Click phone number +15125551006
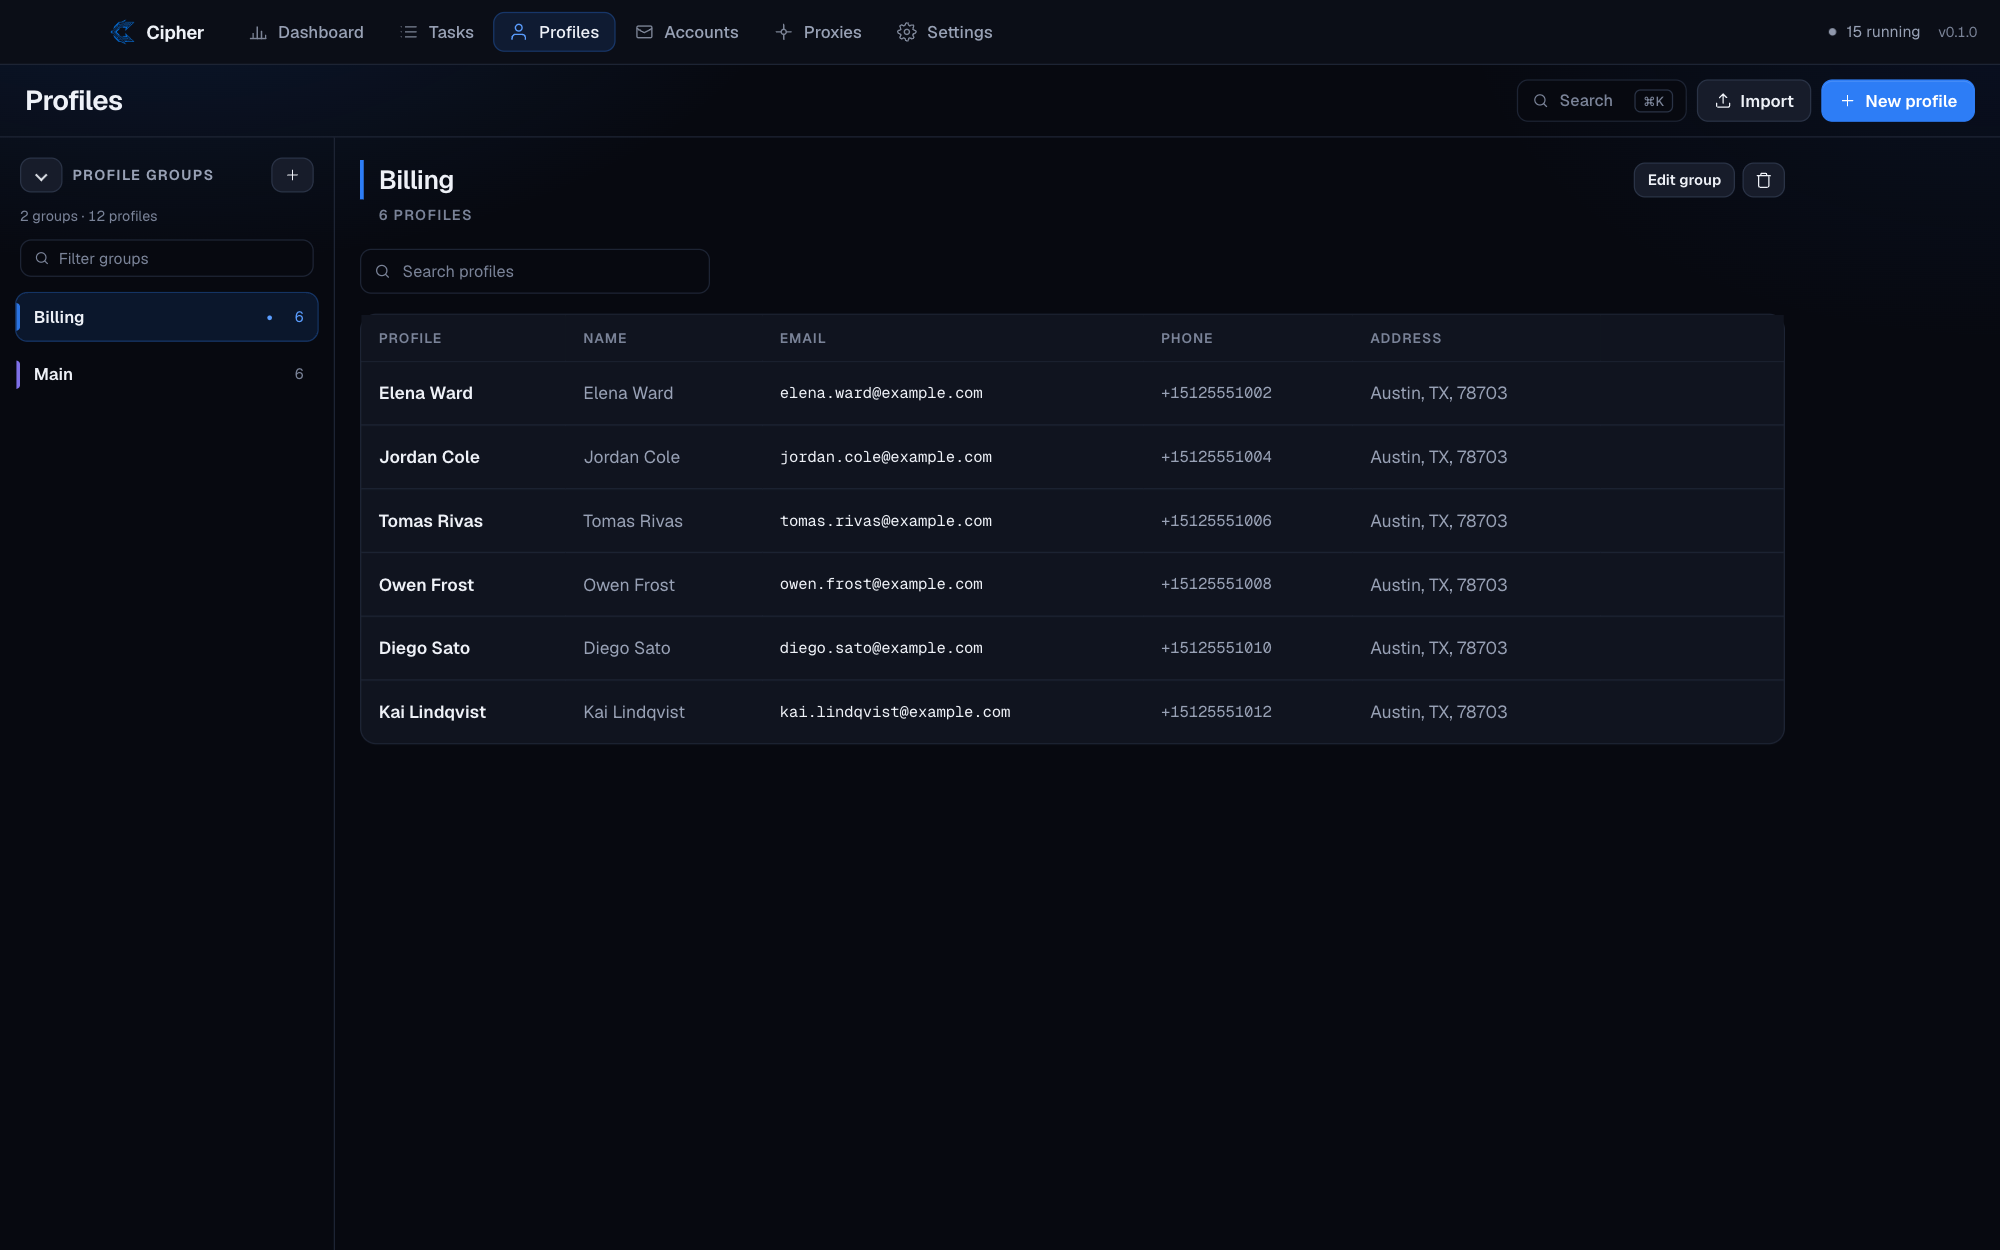This screenshot has width=2000, height=1250. (1216, 521)
